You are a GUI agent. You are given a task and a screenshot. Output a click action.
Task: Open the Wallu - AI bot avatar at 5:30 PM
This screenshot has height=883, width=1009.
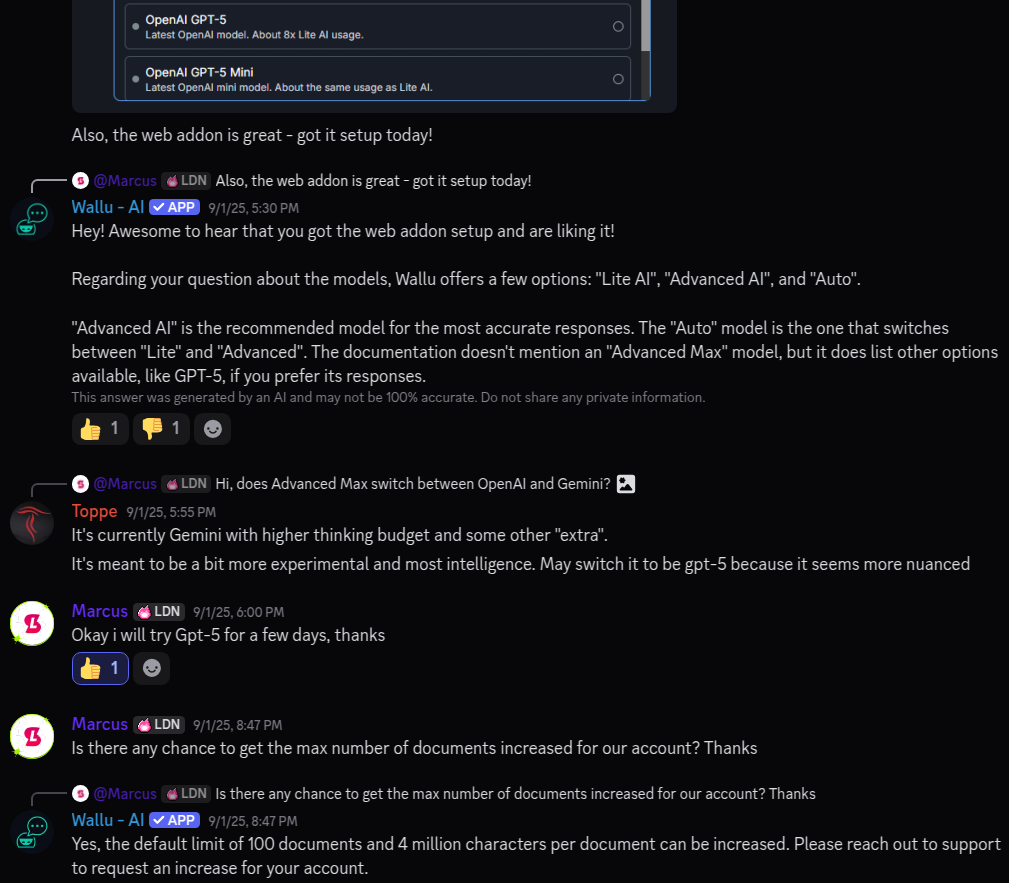(32, 217)
